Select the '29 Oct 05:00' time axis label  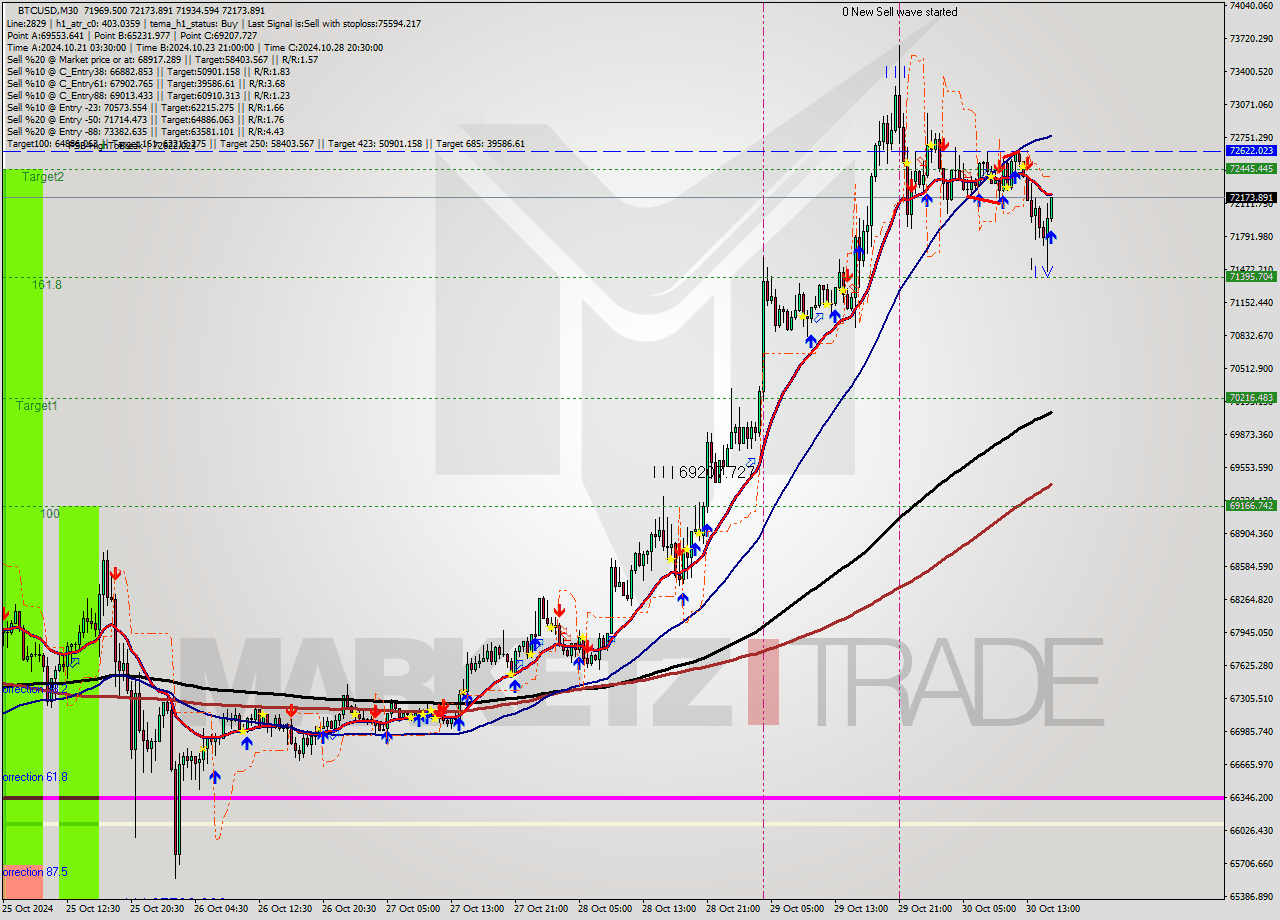(x=797, y=909)
